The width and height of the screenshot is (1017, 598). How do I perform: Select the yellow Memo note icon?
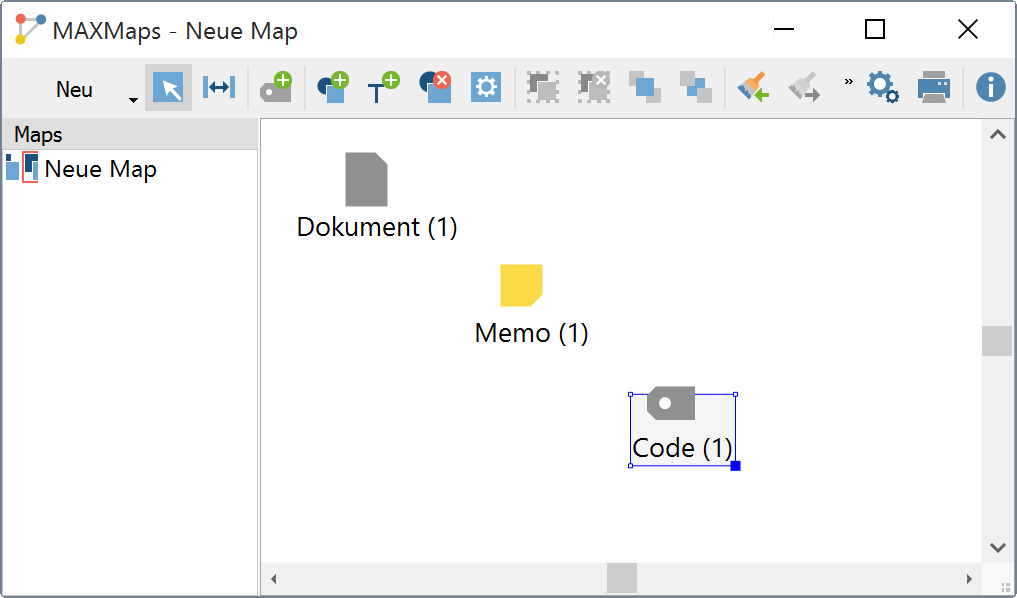click(521, 285)
